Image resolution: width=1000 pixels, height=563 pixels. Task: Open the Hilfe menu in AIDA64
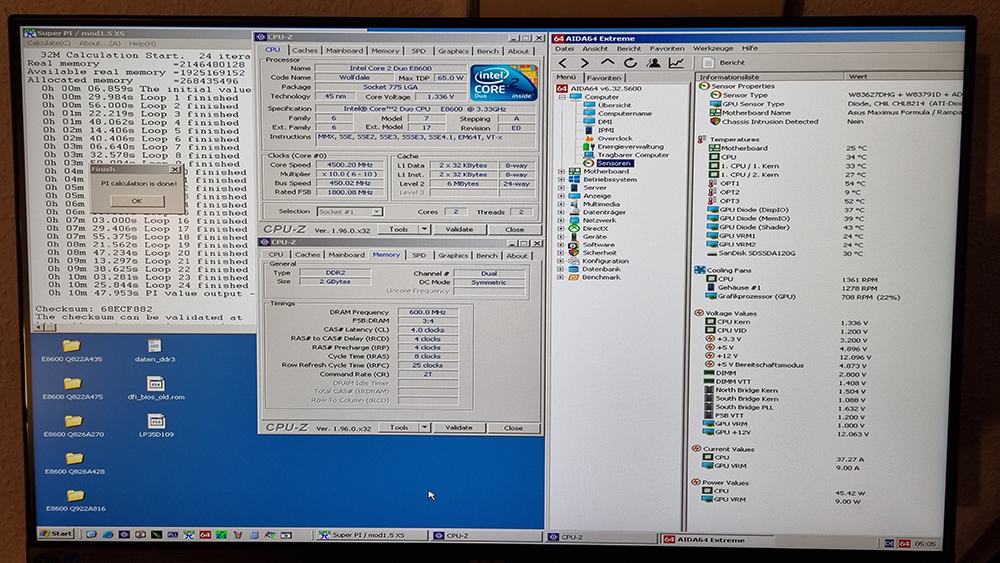tap(750, 48)
